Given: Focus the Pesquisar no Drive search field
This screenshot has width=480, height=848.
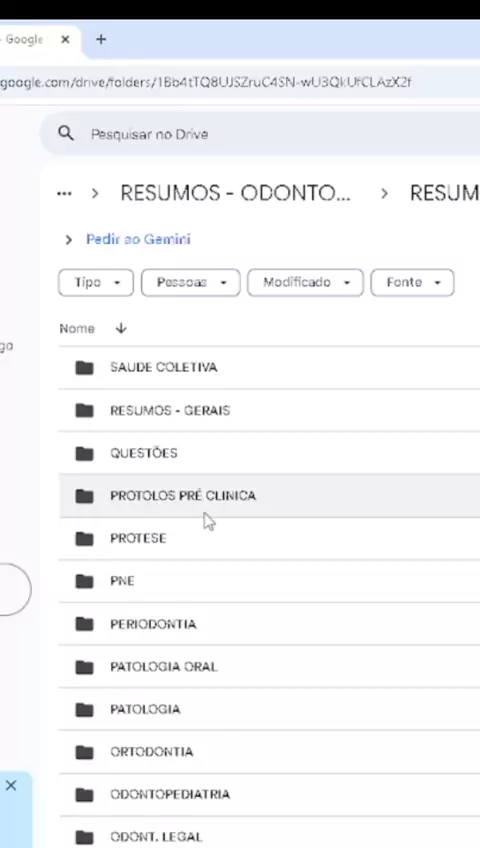Looking at the screenshot, I should coord(259,134).
